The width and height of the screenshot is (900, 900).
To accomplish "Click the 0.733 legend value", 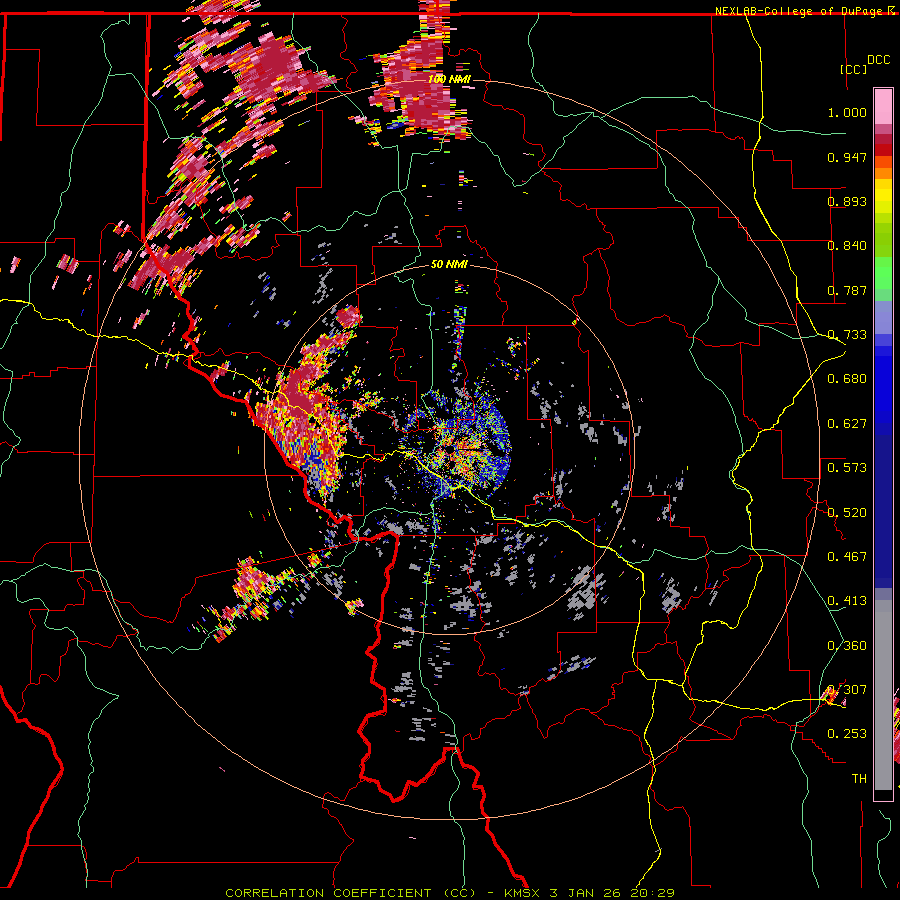I will coord(847,335).
